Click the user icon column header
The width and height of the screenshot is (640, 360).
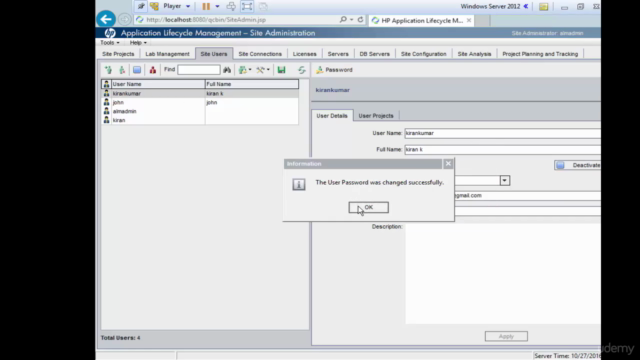tap(107, 84)
